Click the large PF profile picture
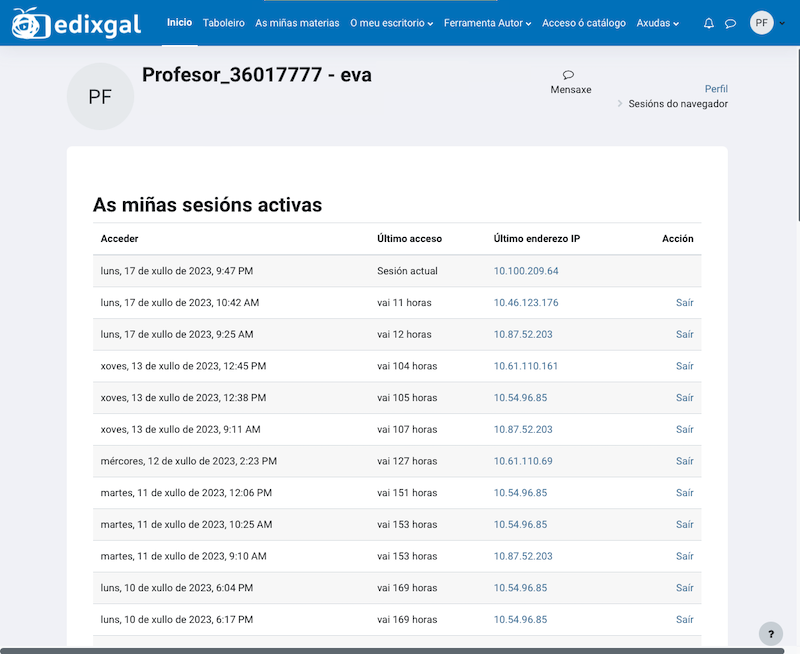 [x=100, y=96]
